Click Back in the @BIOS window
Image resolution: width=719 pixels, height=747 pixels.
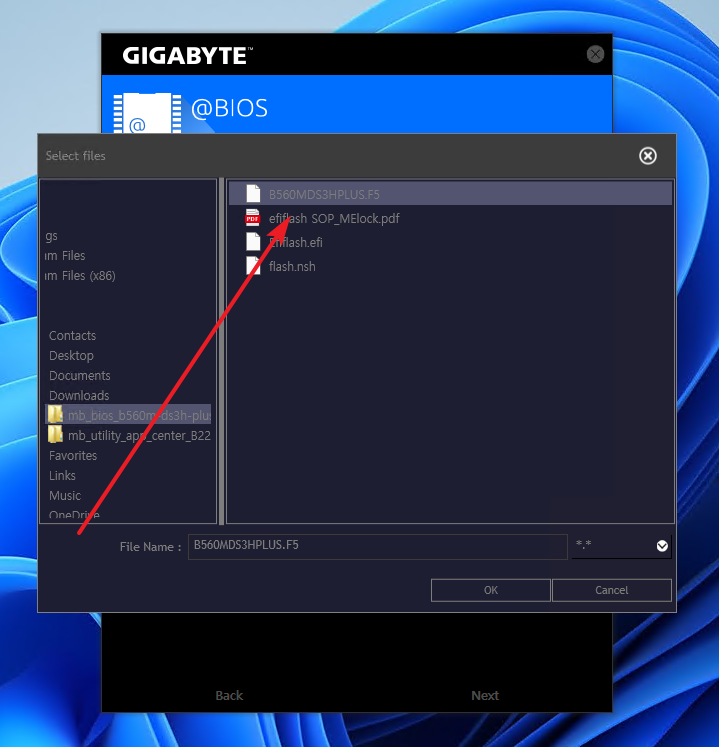229,696
